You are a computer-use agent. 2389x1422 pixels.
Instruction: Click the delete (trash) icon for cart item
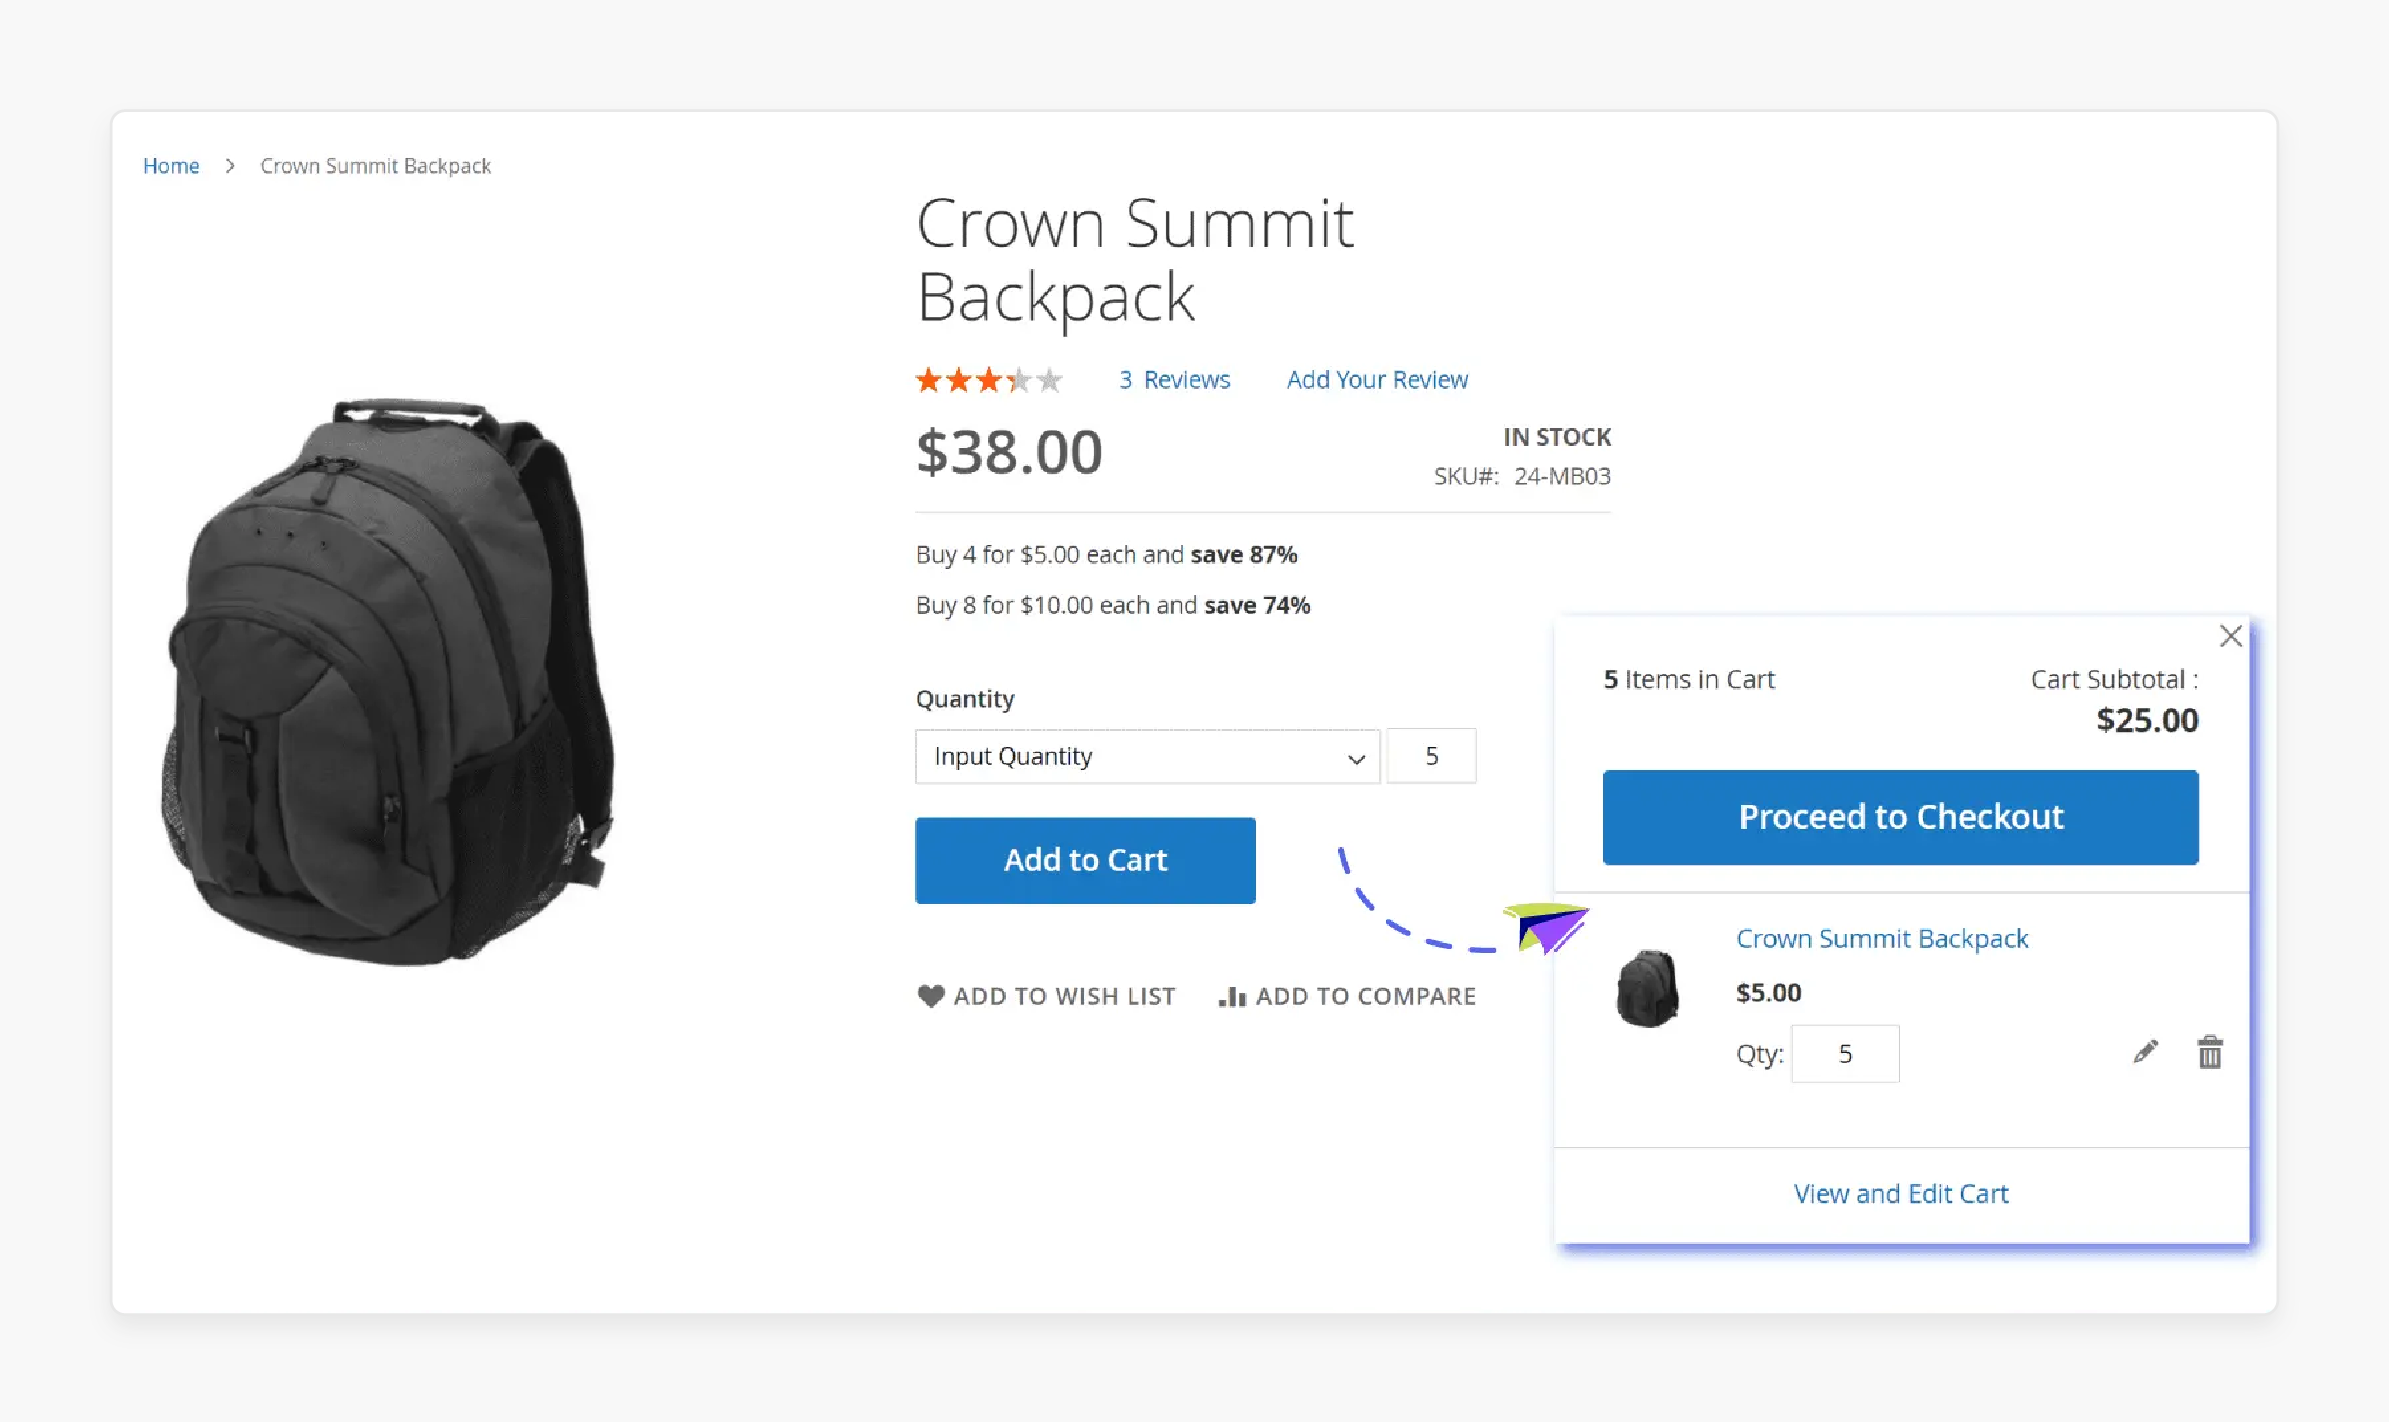click(x=2211, y=1053)
